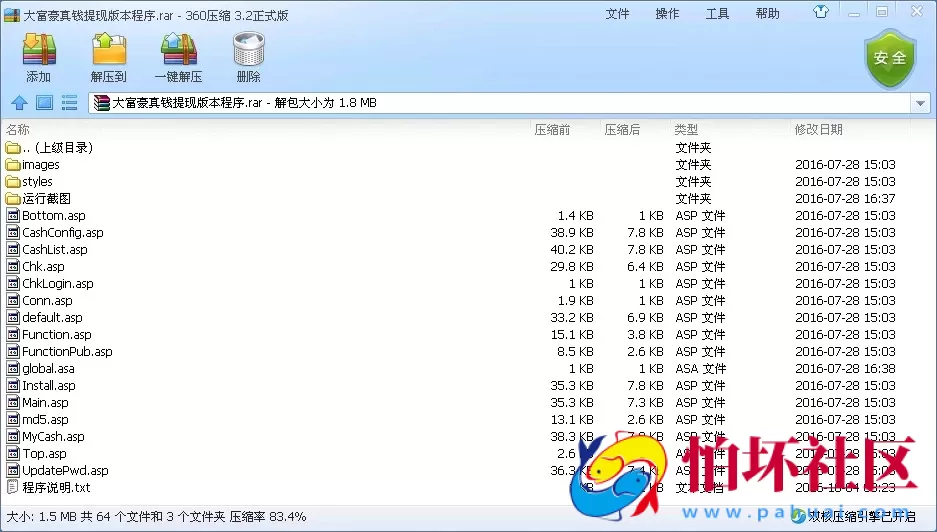Click the 360压缩 app icon in title bar

pyautogui.click(x=11, y=14)
